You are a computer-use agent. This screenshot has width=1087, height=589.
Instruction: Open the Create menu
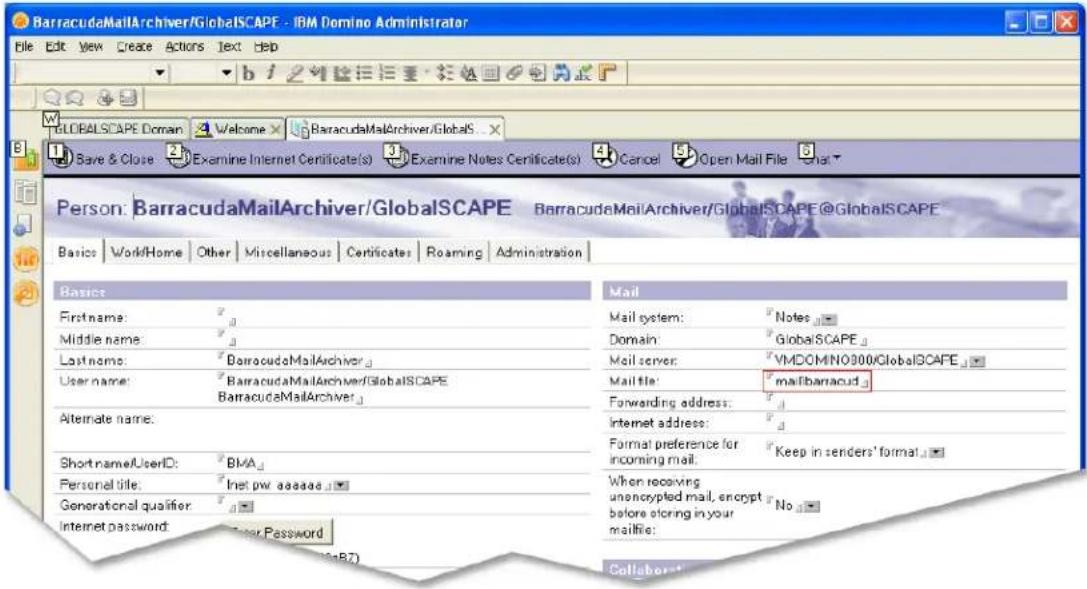(134, 46)
